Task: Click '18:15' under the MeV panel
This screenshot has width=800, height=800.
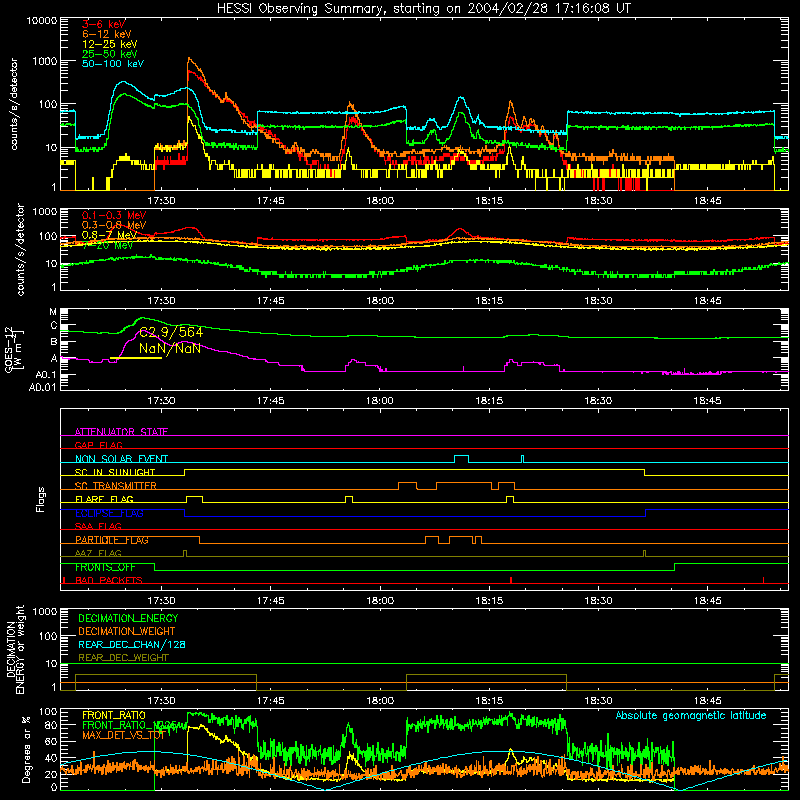Action: [489, 301]
